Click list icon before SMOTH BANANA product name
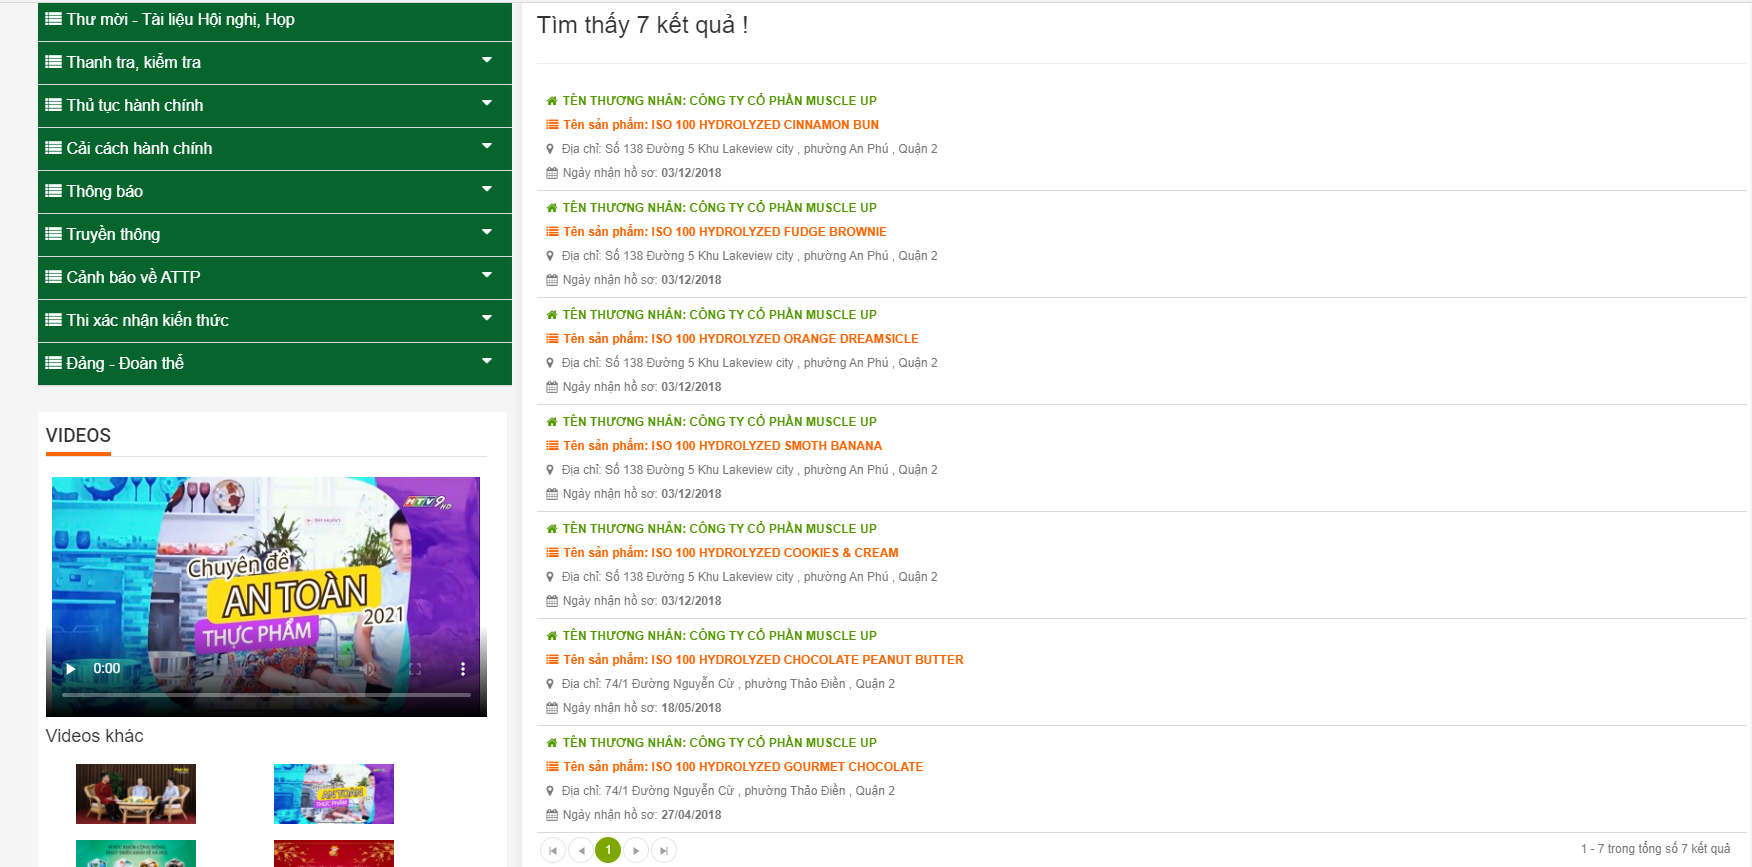Image resolution: width=1752 pixels, height=867 pixels. click(x=552, y=446)
